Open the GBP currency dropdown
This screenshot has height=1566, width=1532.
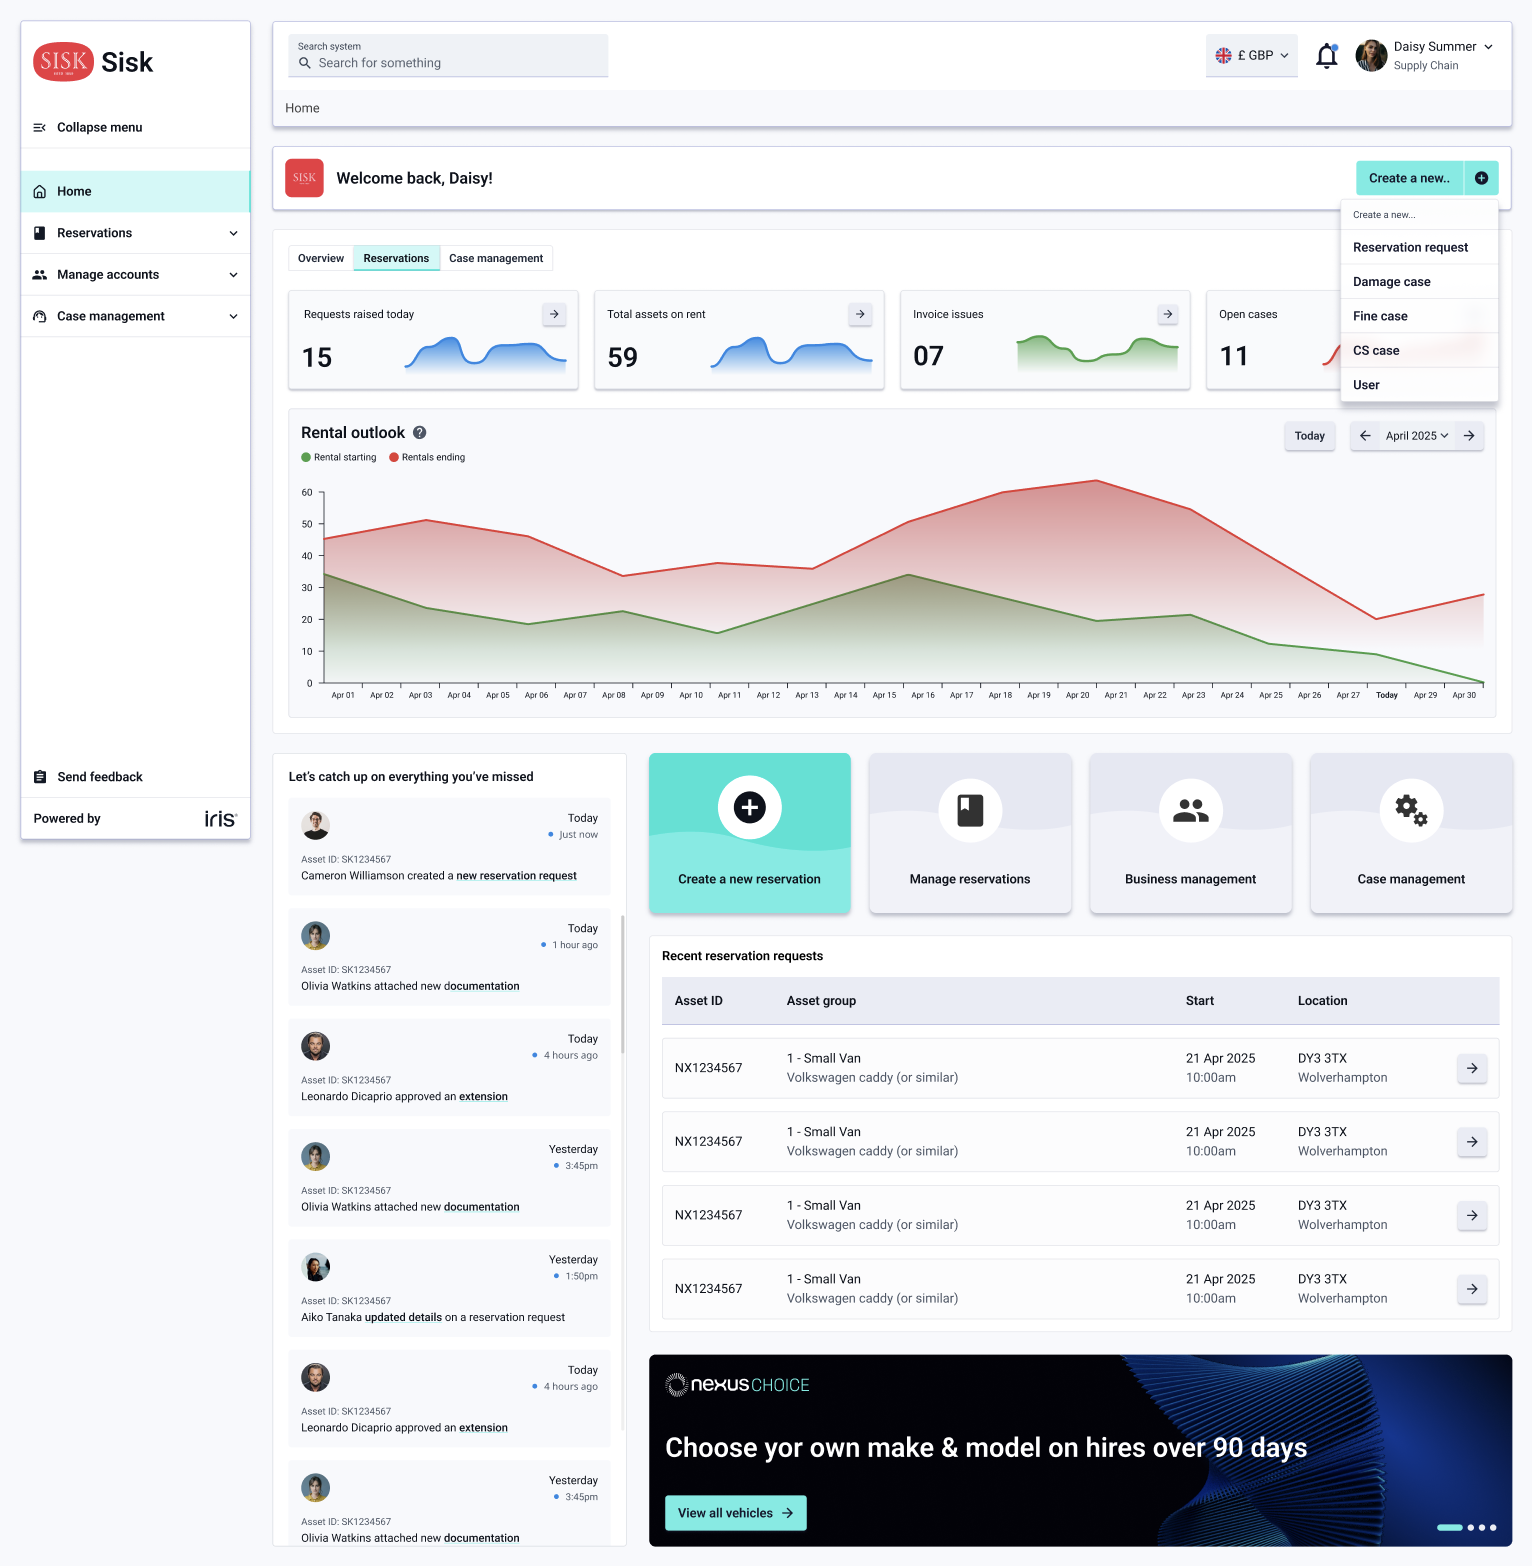(1251, 56)
